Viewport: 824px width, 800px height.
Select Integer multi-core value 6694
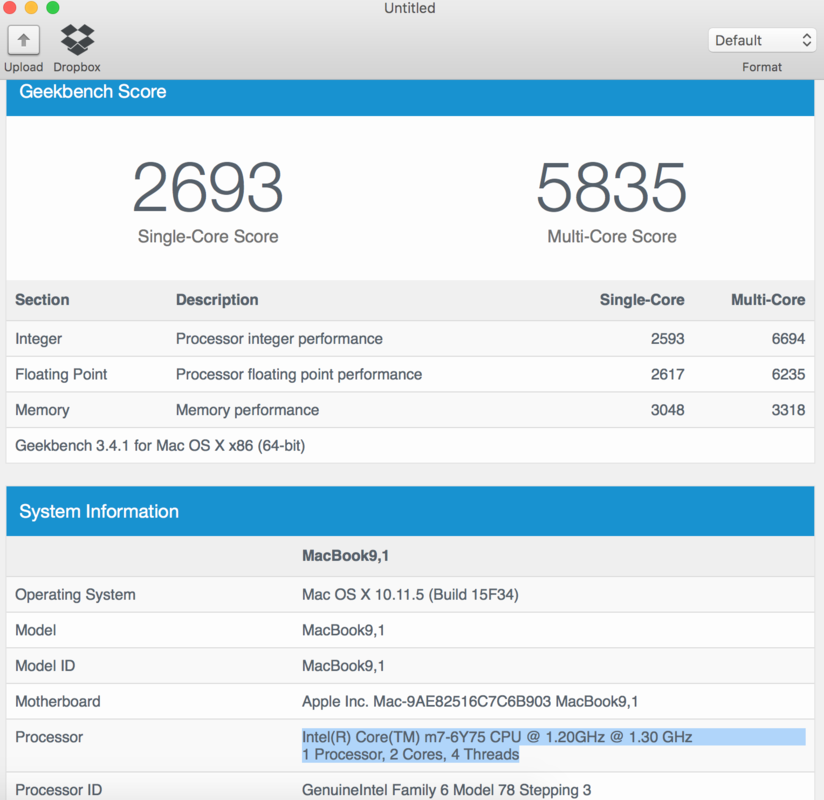click(788, 339)
